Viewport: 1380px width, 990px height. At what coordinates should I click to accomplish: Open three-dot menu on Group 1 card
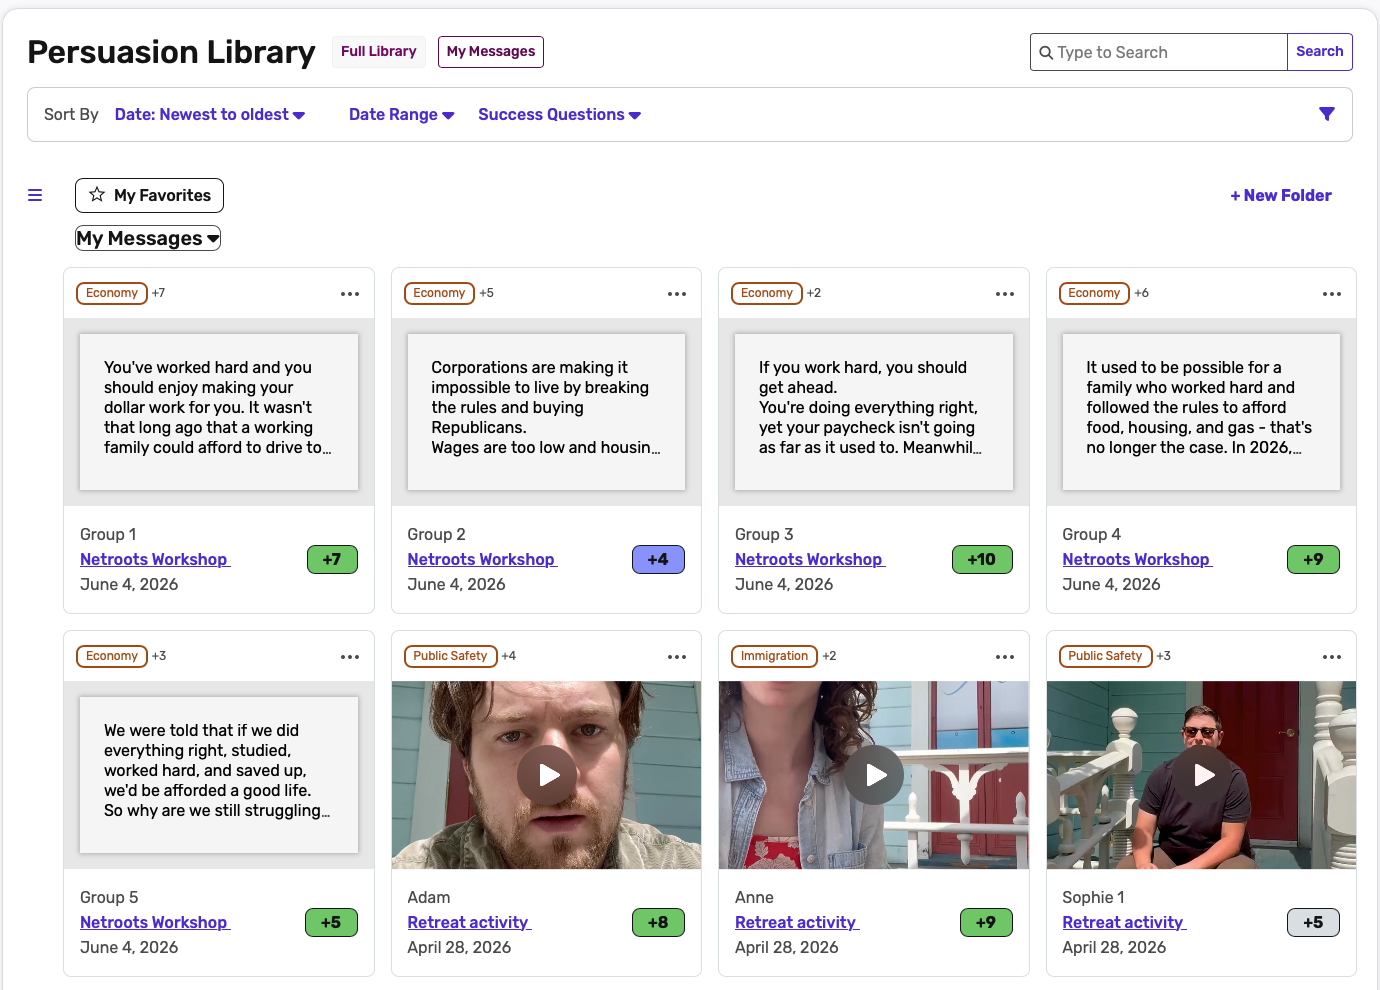(x=350, y=294)
